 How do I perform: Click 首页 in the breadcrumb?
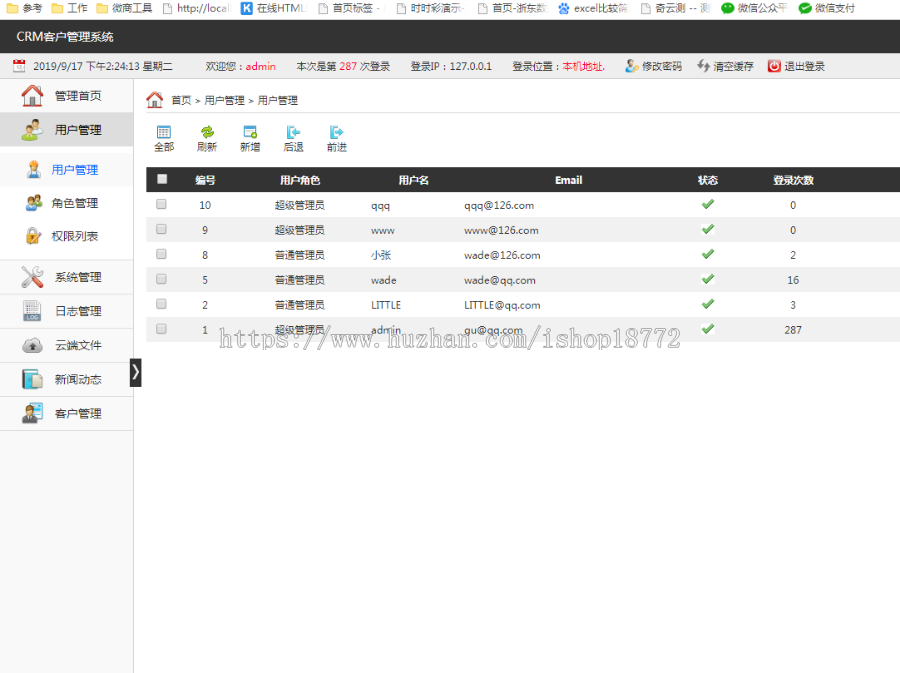pos(181,100)
